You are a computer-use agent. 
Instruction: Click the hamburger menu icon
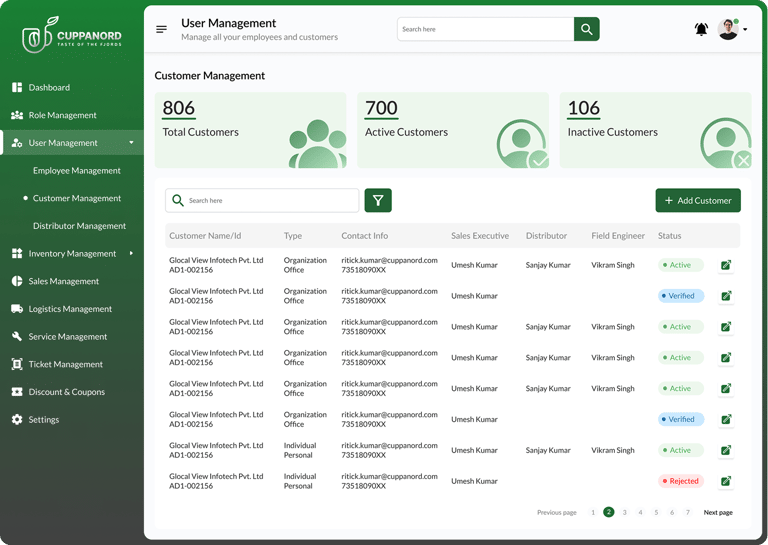(161, 29)
